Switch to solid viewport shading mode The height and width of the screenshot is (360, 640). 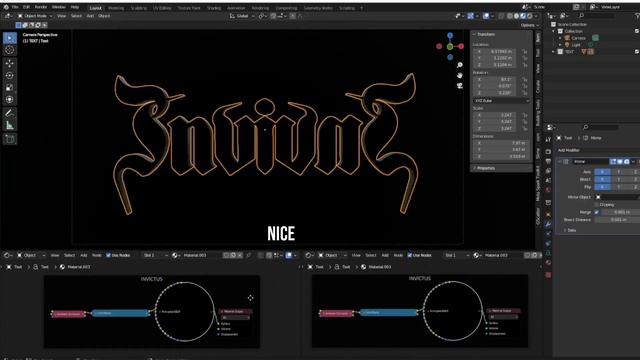[x=516, y=16]
